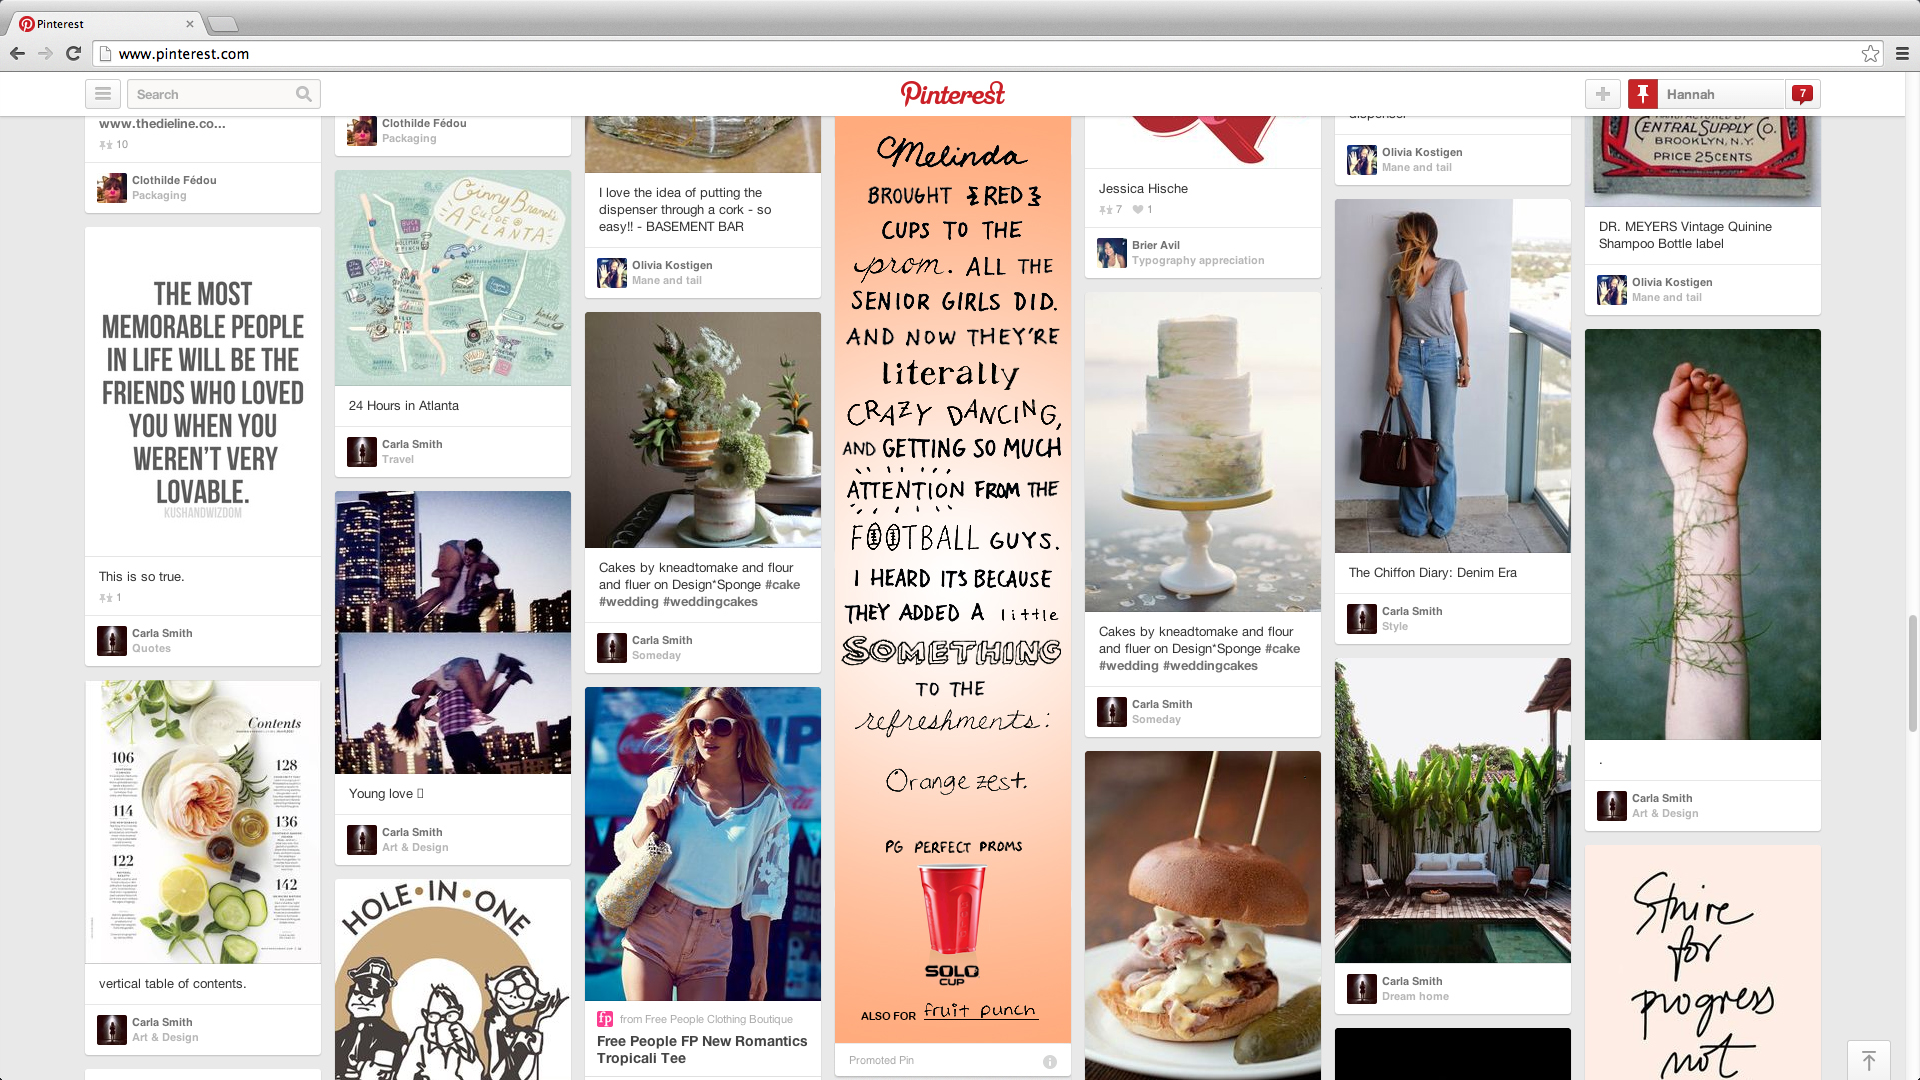Click the Typography appreciation board link
This screenshot has height=1080, width=1920.
click(1198, 261)
